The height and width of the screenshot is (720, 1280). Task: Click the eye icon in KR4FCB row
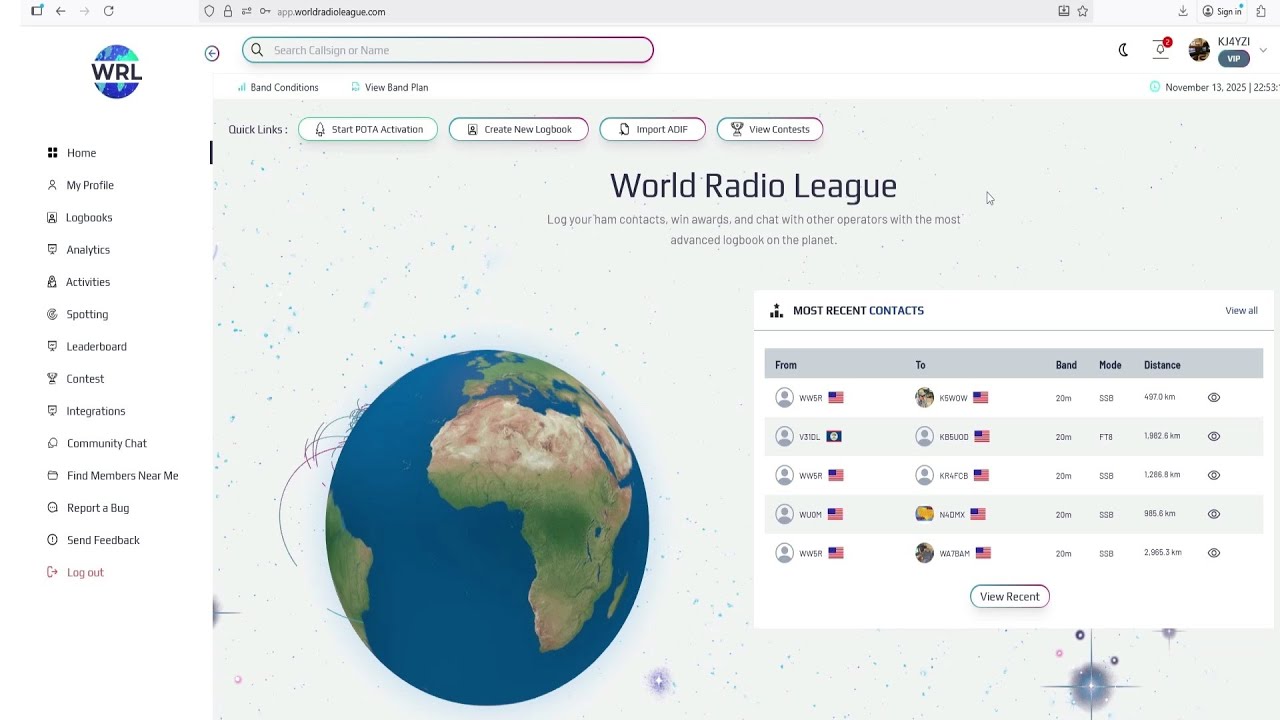coord(1214,476)
